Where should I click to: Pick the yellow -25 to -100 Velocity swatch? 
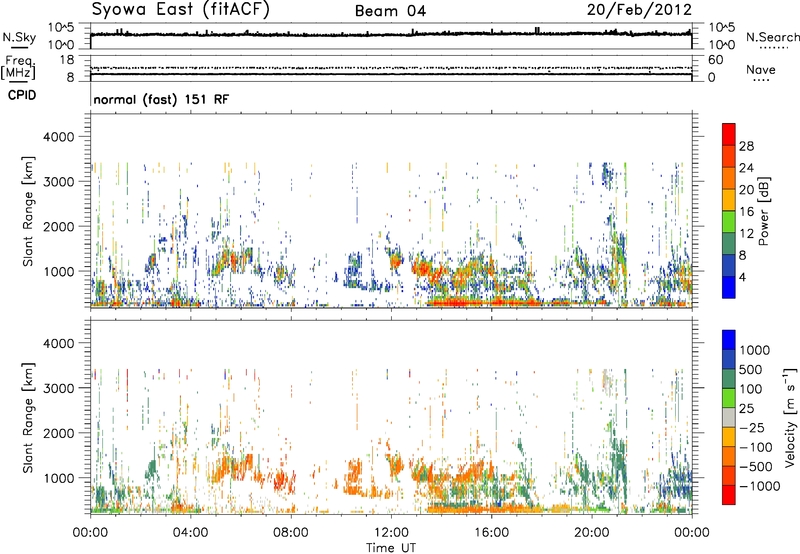(x=729, y=437)
